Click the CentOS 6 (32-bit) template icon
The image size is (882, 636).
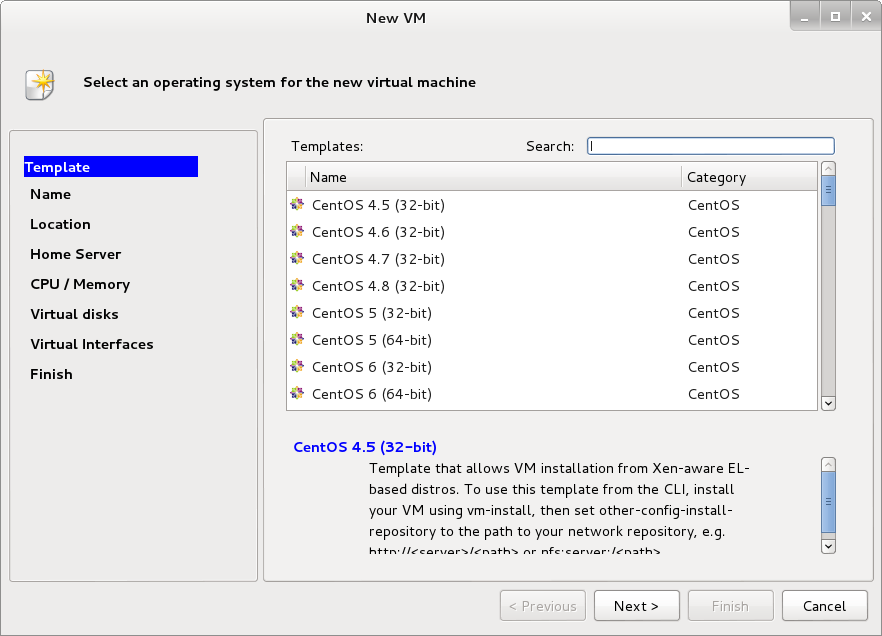click(x=297, y=367)
